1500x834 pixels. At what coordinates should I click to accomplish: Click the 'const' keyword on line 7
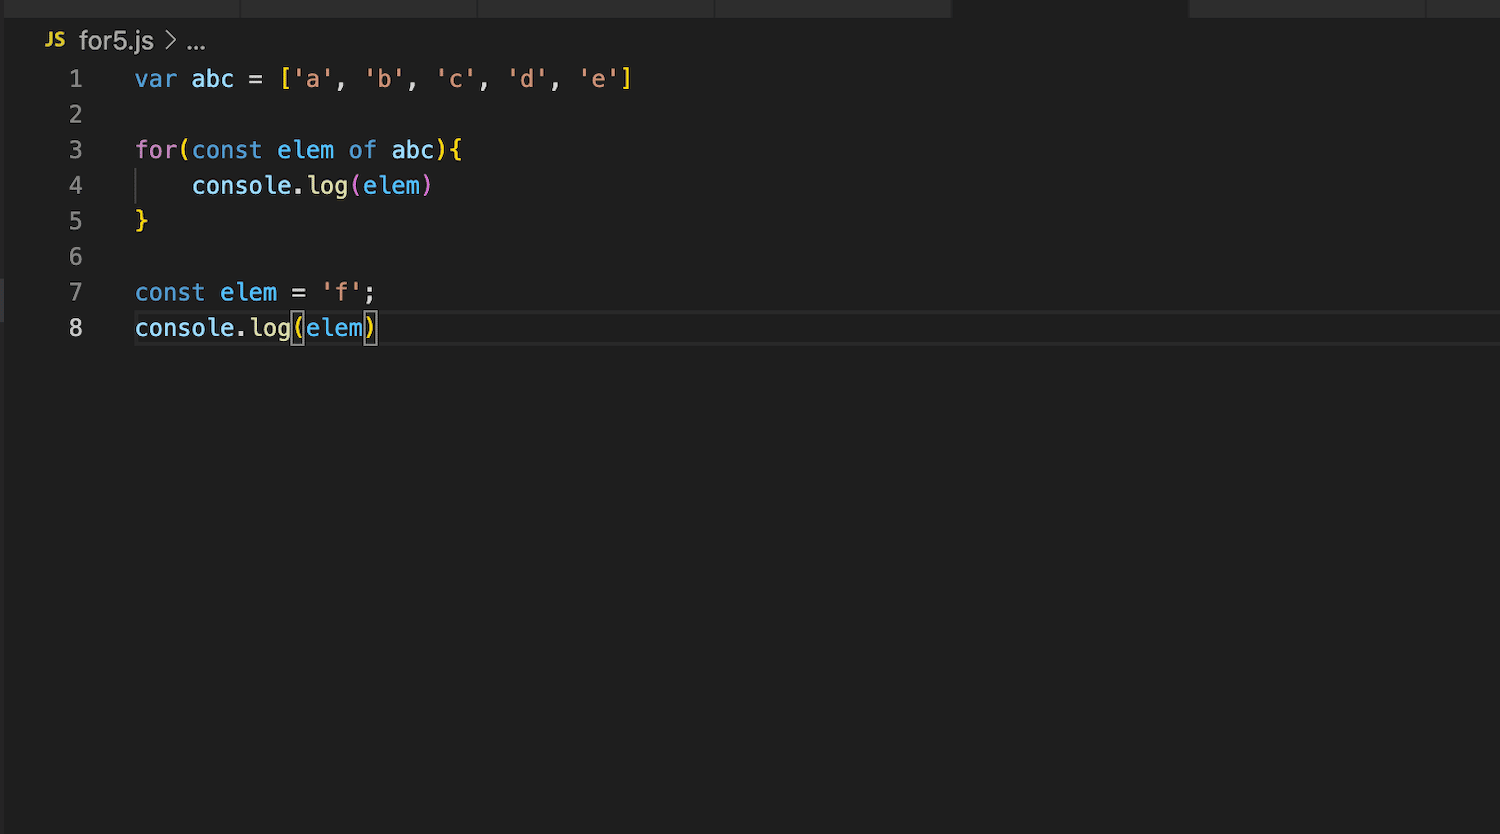coord(170,292)
